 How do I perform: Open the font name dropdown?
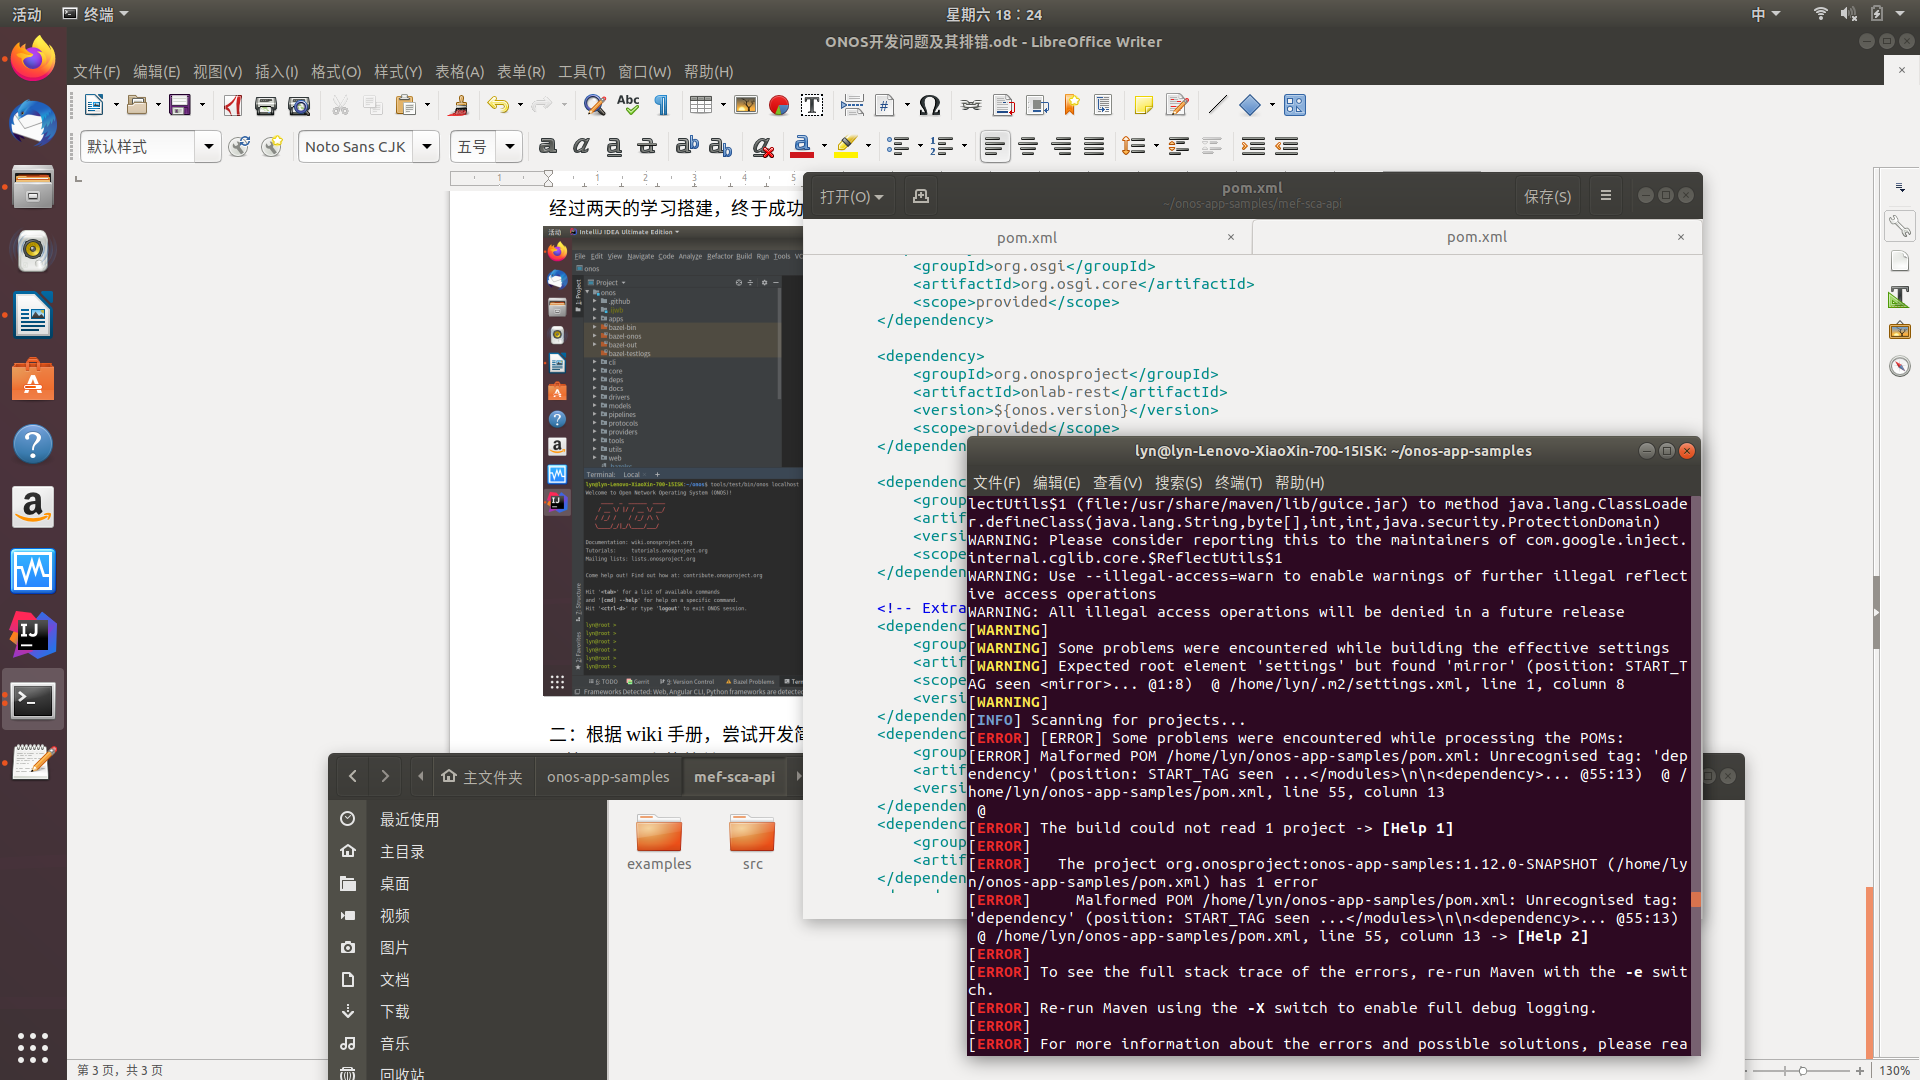click(427, 146)
